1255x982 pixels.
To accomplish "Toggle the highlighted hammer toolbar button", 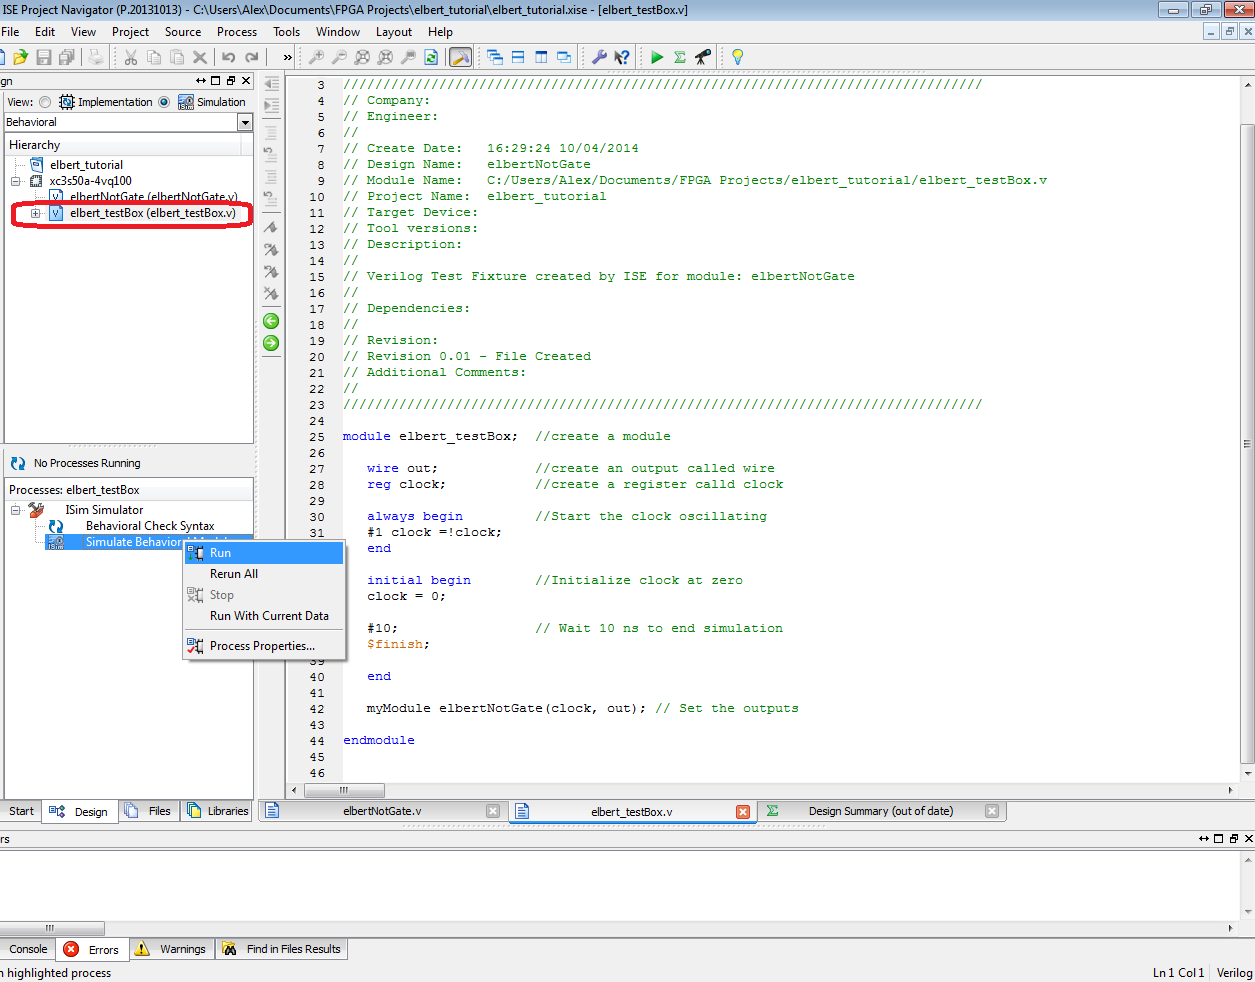I will (460, 57).
